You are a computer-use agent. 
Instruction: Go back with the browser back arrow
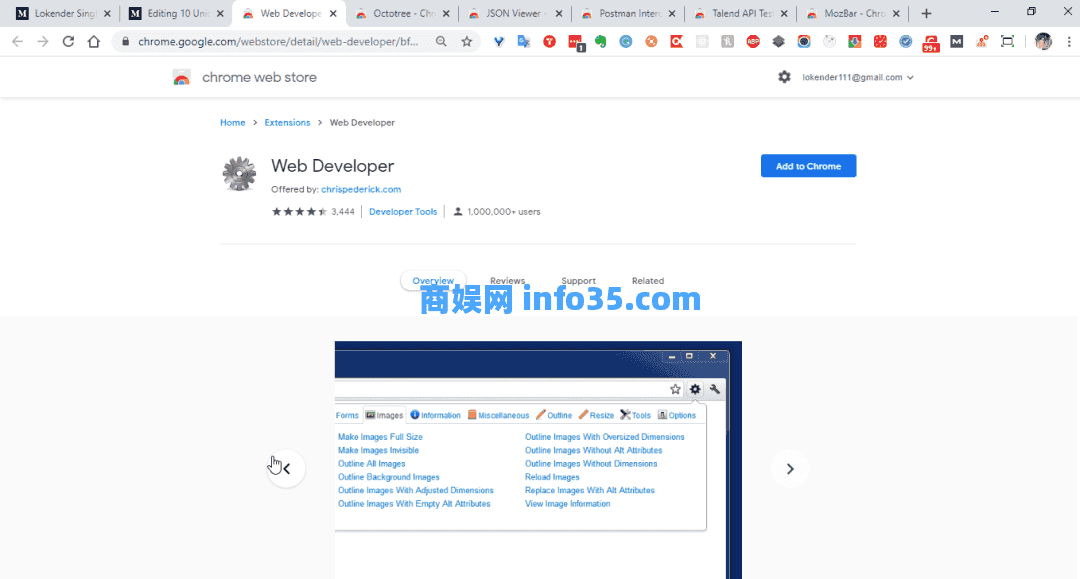click(17, 42)
